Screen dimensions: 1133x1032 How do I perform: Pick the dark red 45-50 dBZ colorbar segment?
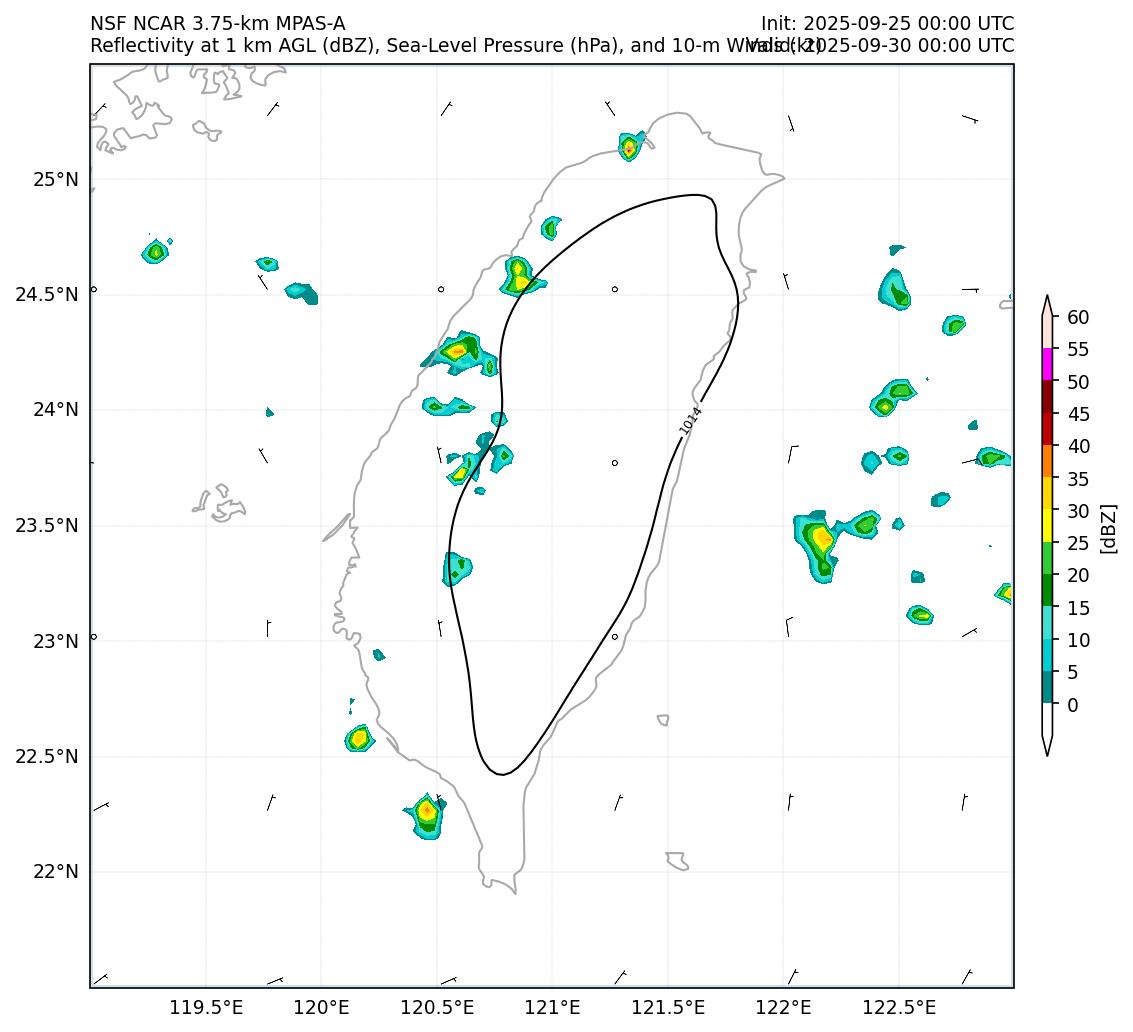coord(1047,396)
